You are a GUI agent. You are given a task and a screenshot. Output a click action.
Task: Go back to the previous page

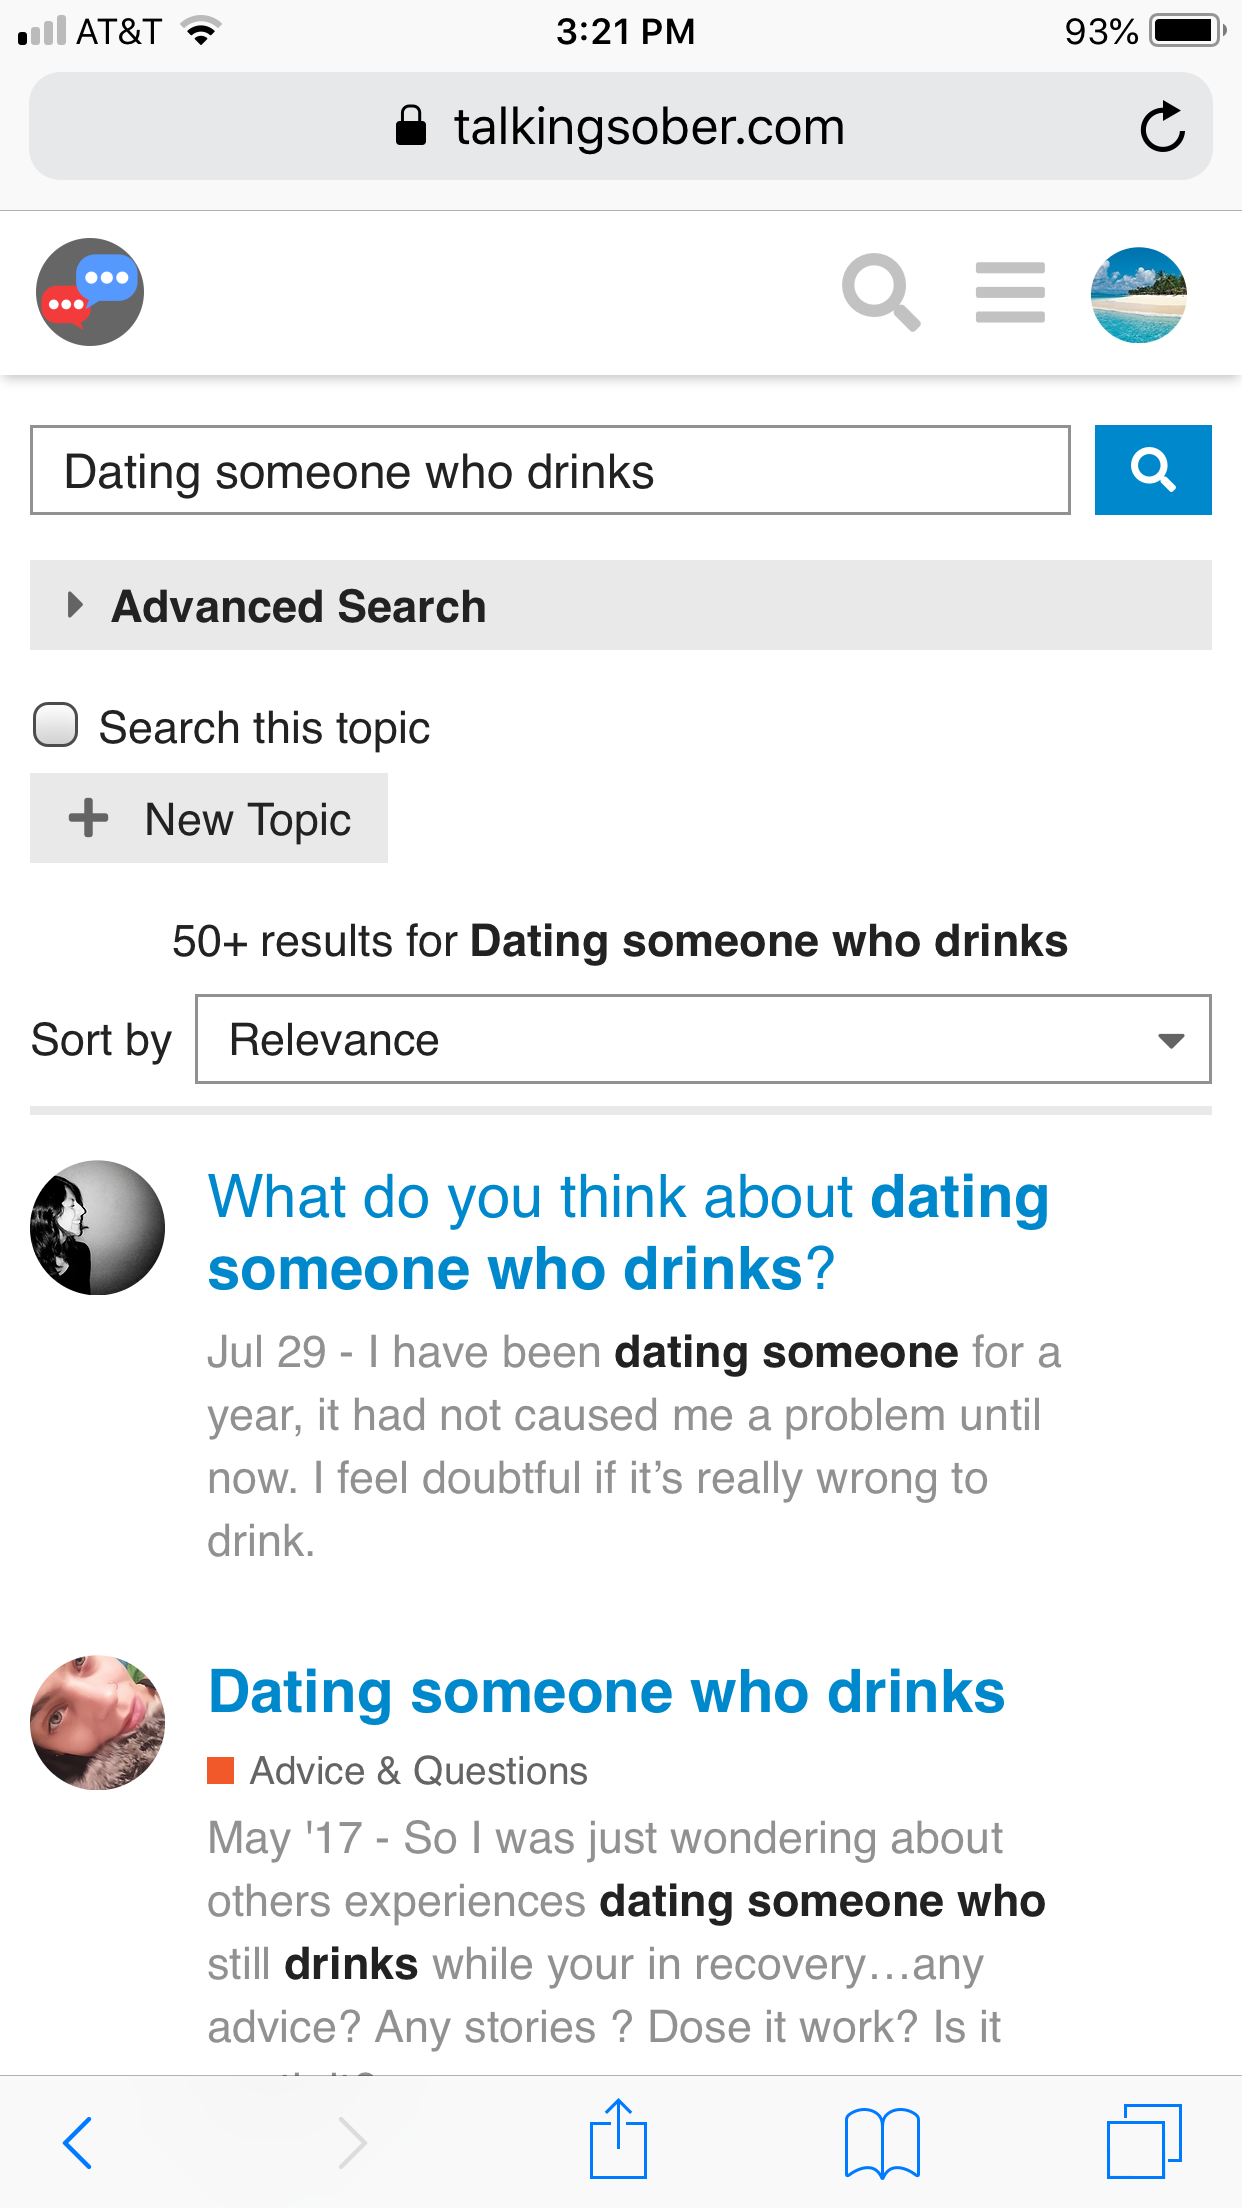click(78, 2142)
